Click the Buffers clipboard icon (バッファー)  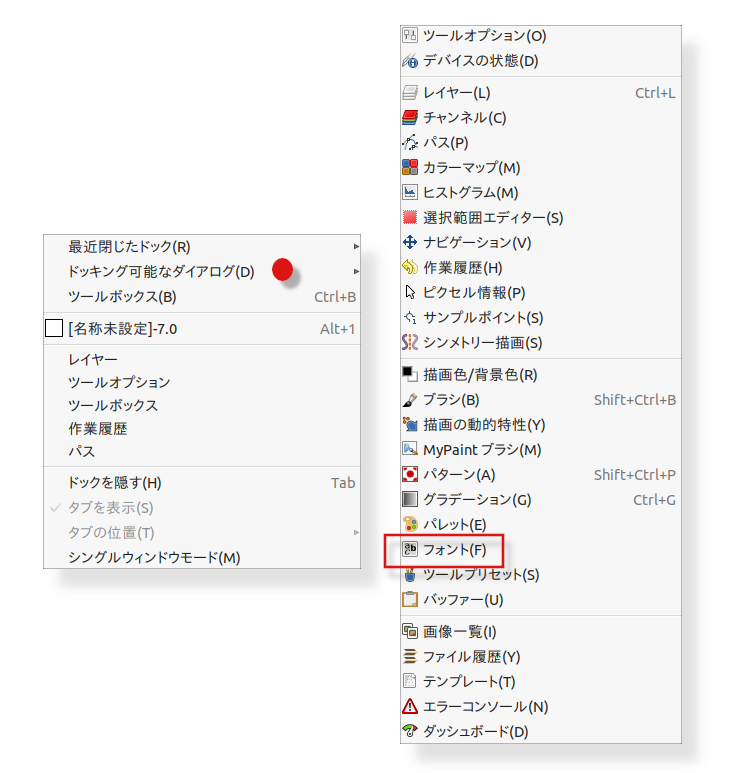(x=410, y=599)
